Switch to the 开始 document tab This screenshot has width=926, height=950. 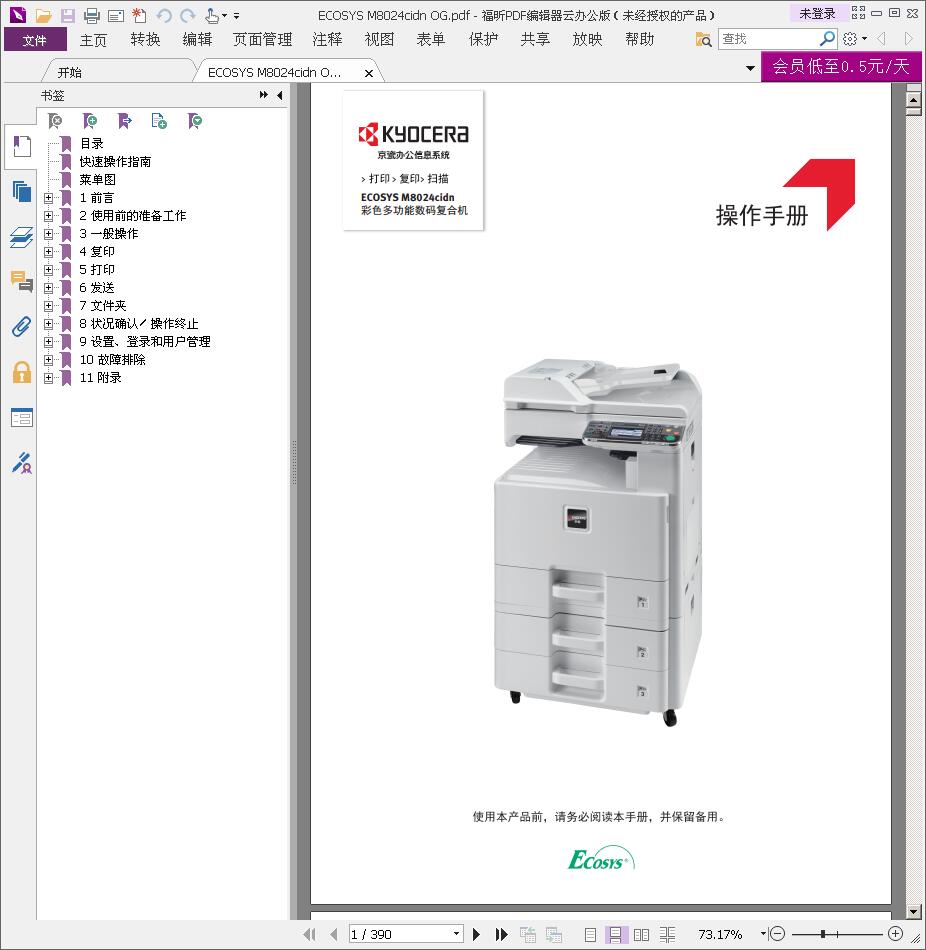point(70,73)
